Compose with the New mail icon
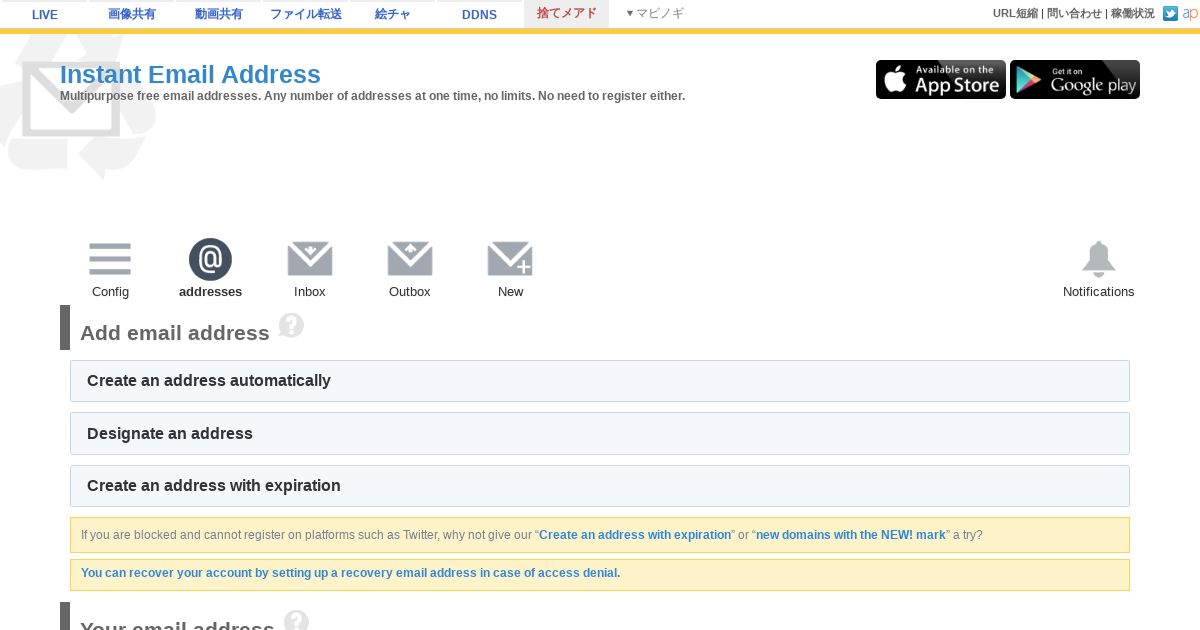The width and height of the screenshot is (1200, 630). (510, 259)
